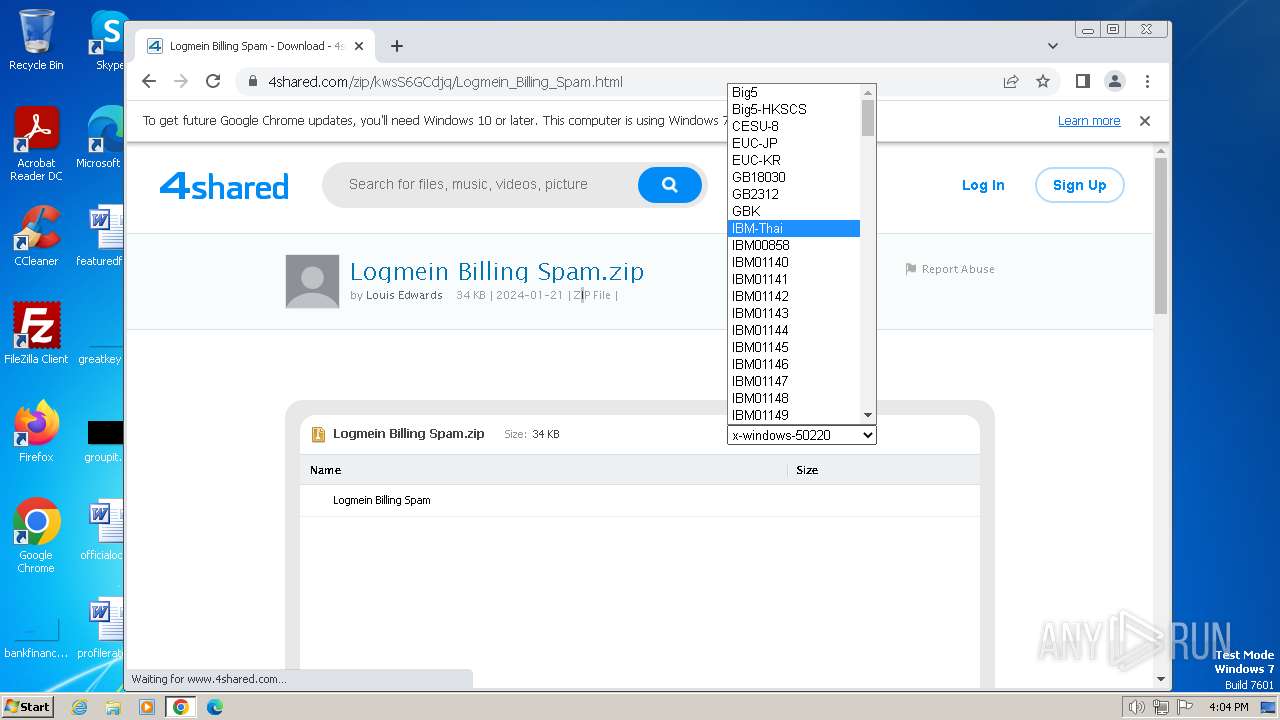Image resolution: width=1280 pixels, height=720 pixels.
Task: Pick IBM01146 encoding
Action: coord(794,364)
